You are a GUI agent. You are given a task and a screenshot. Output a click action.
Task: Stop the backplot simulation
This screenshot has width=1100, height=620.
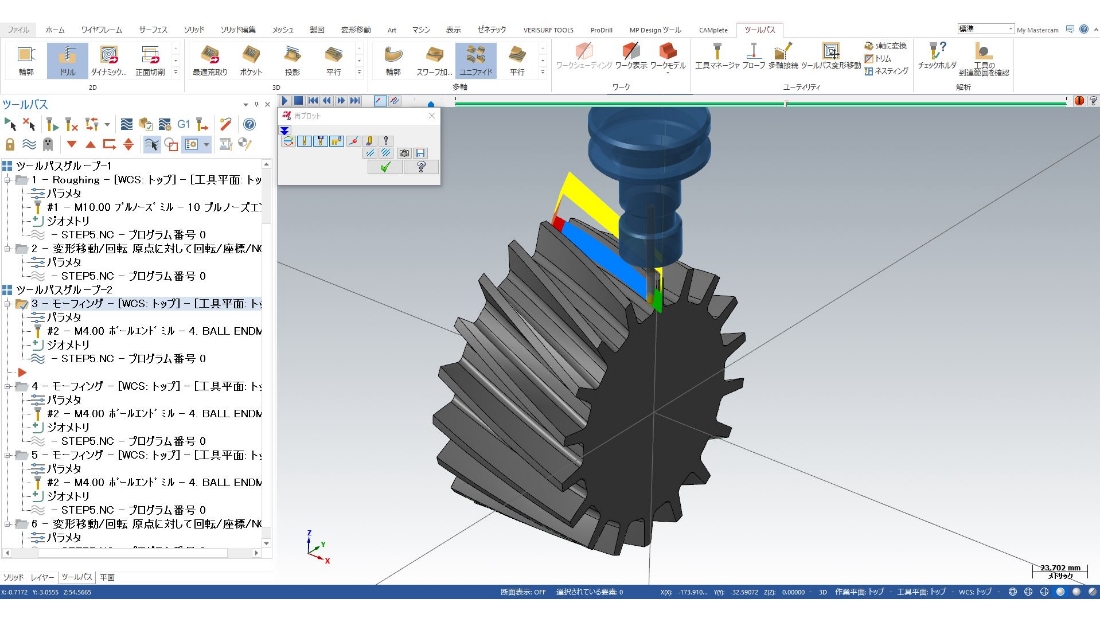click(298, 101)
